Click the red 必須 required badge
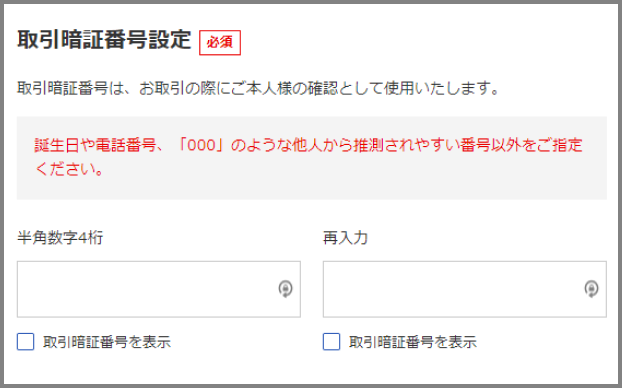The height and width of the screenshot is (388, 622). click(220, 42)
